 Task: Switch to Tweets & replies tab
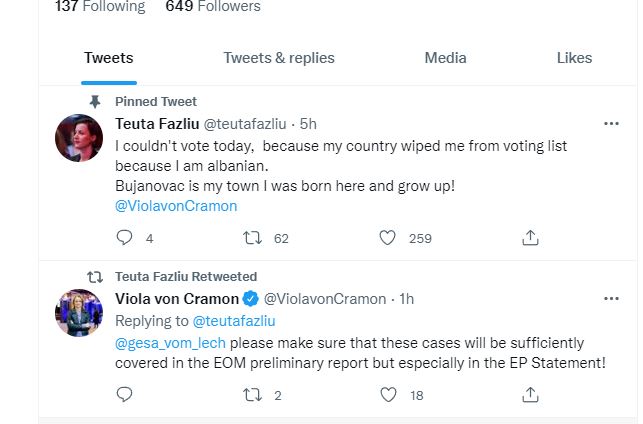tap(279, 58)
